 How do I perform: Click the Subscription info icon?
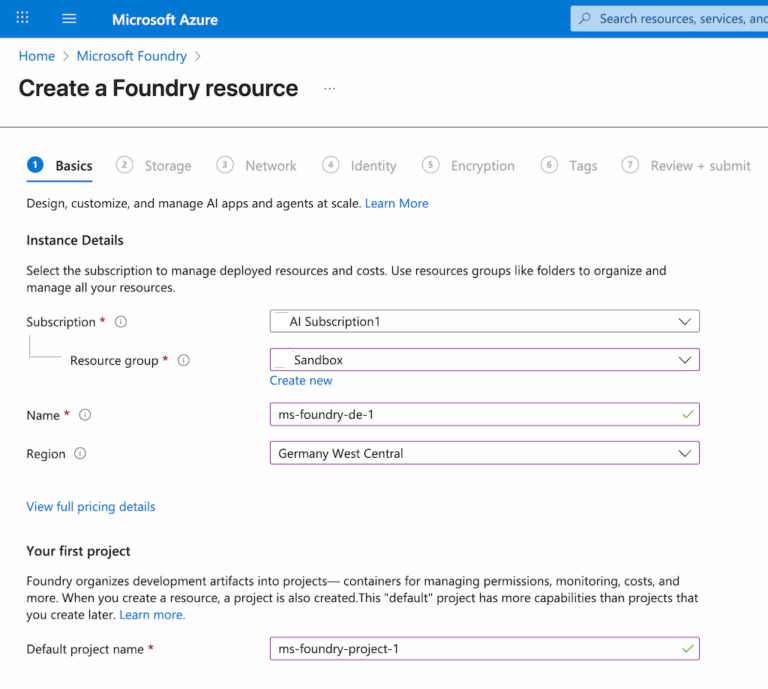(120, 322)
